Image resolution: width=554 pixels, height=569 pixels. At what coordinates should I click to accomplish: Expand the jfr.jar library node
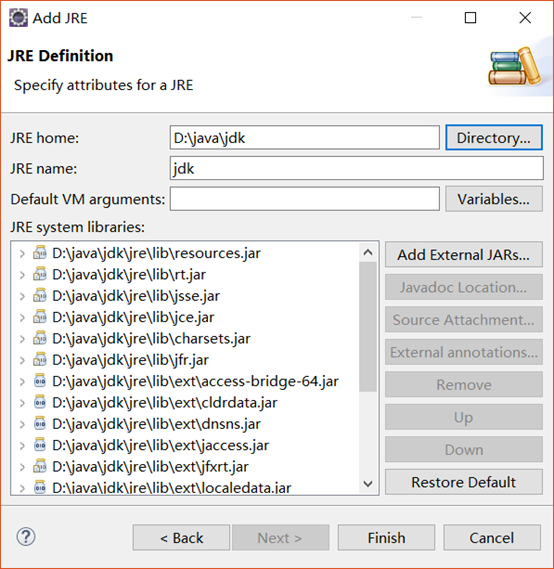tap(22, 360)
